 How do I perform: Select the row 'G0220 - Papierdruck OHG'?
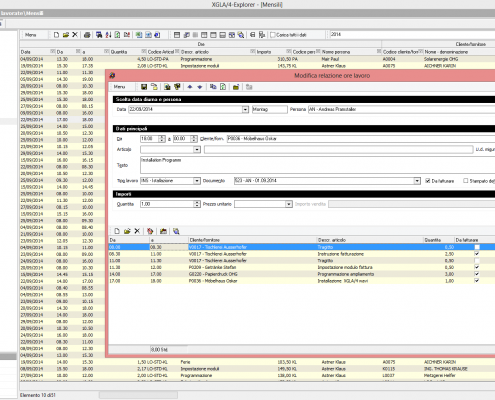coord(302,274)
